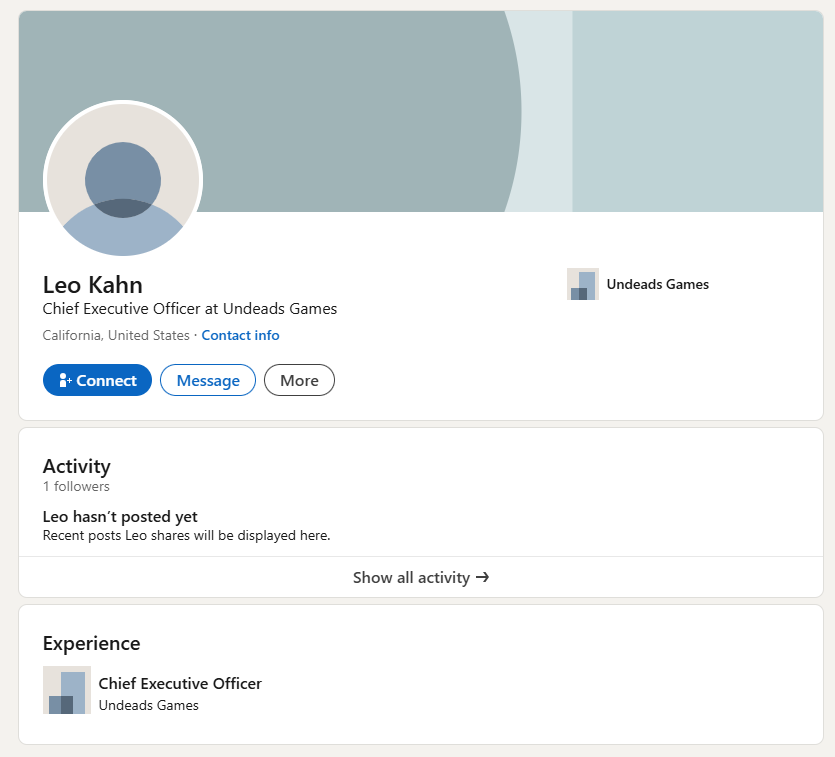The image size is (835, 757).
Task: Click the Activity section heading
Action: click(77, 466)
